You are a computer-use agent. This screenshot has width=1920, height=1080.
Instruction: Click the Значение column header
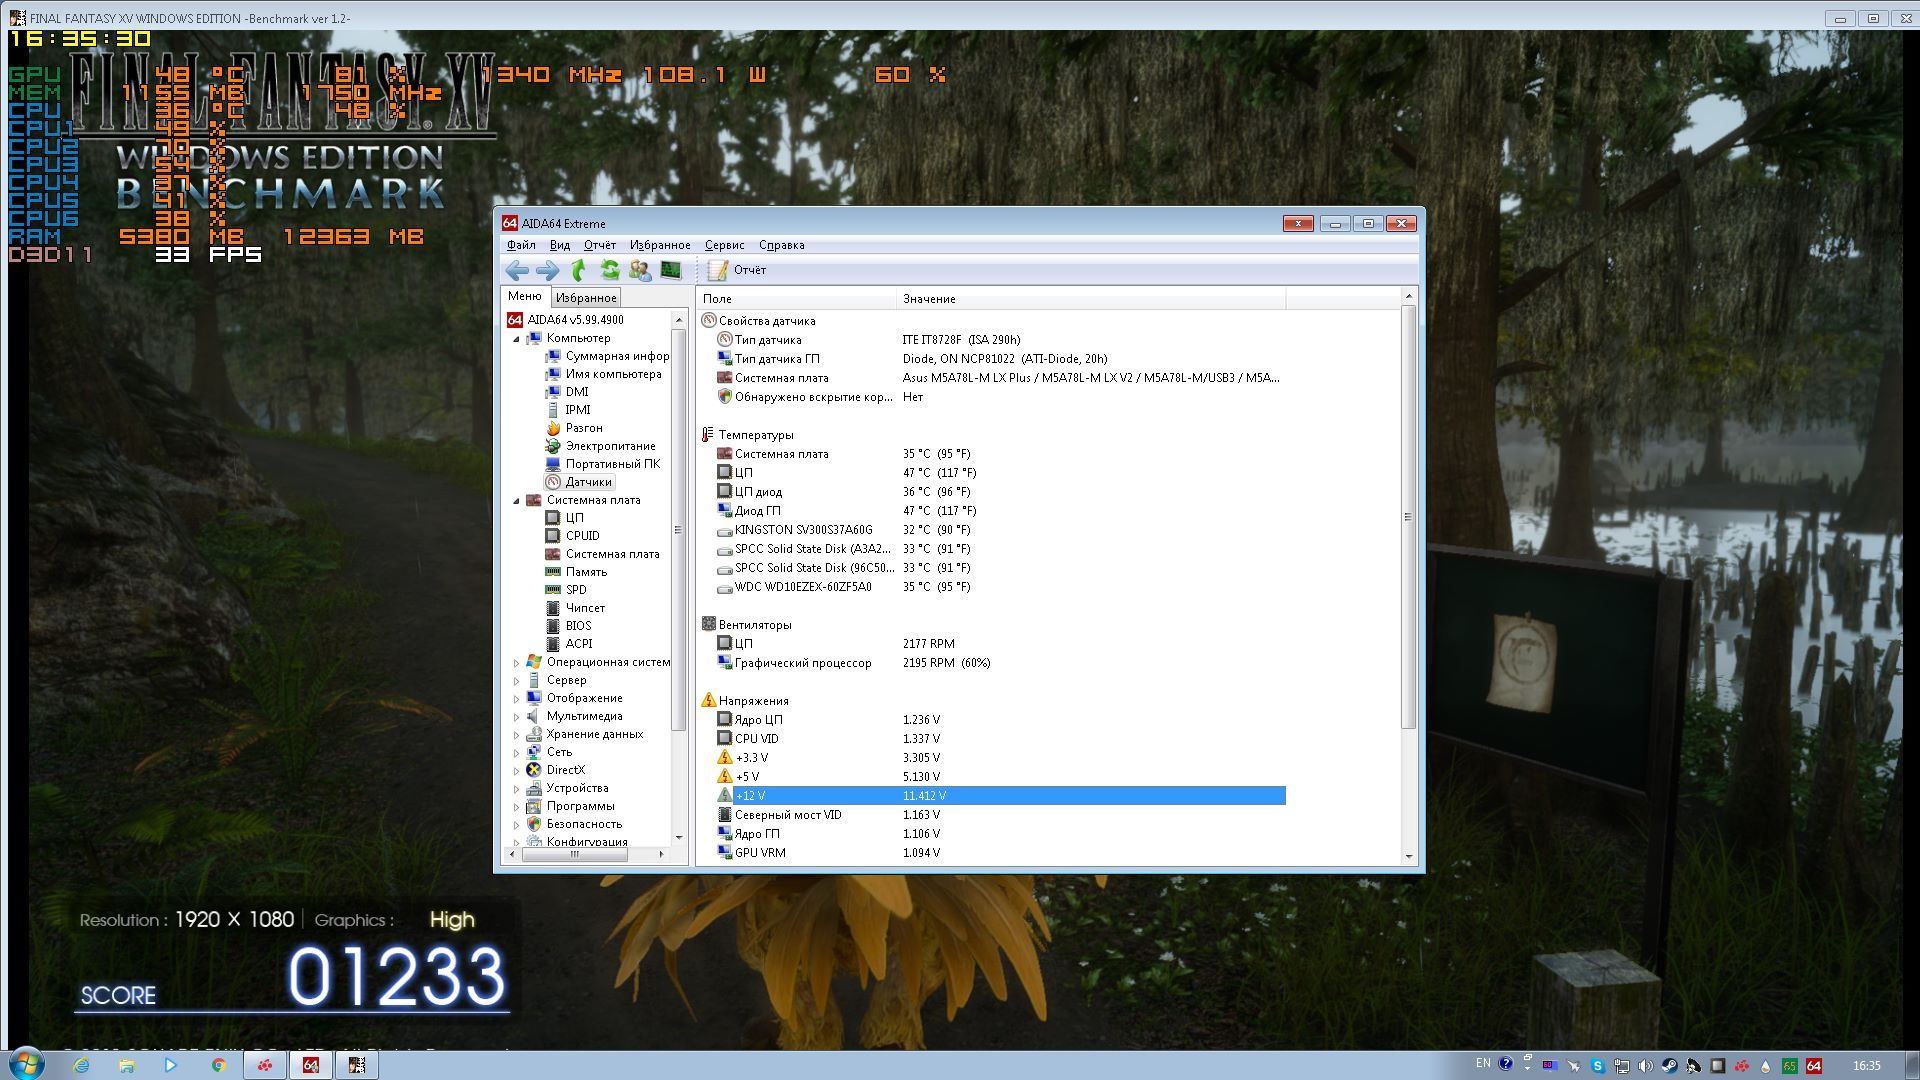coord(1091,299)
